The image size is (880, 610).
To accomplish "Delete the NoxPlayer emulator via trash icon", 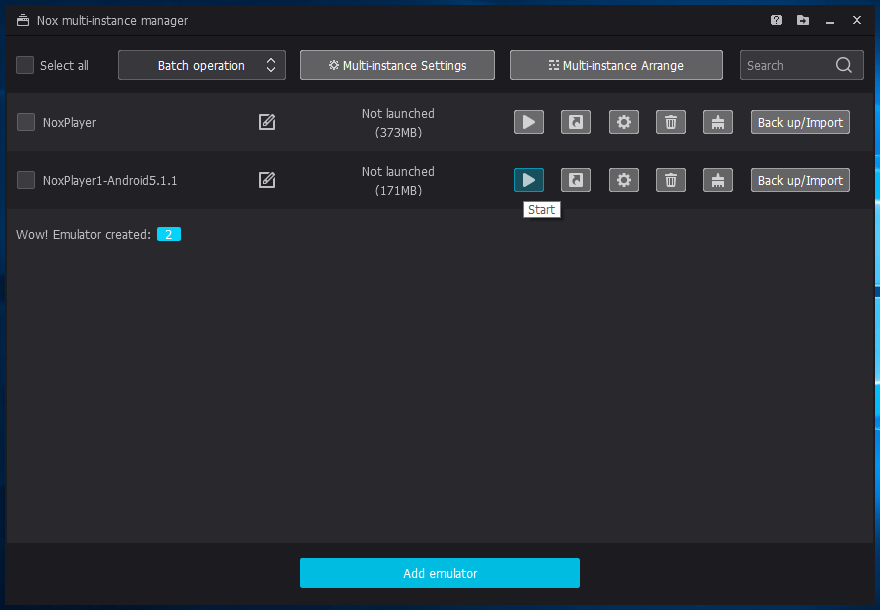I will point(671,122).
